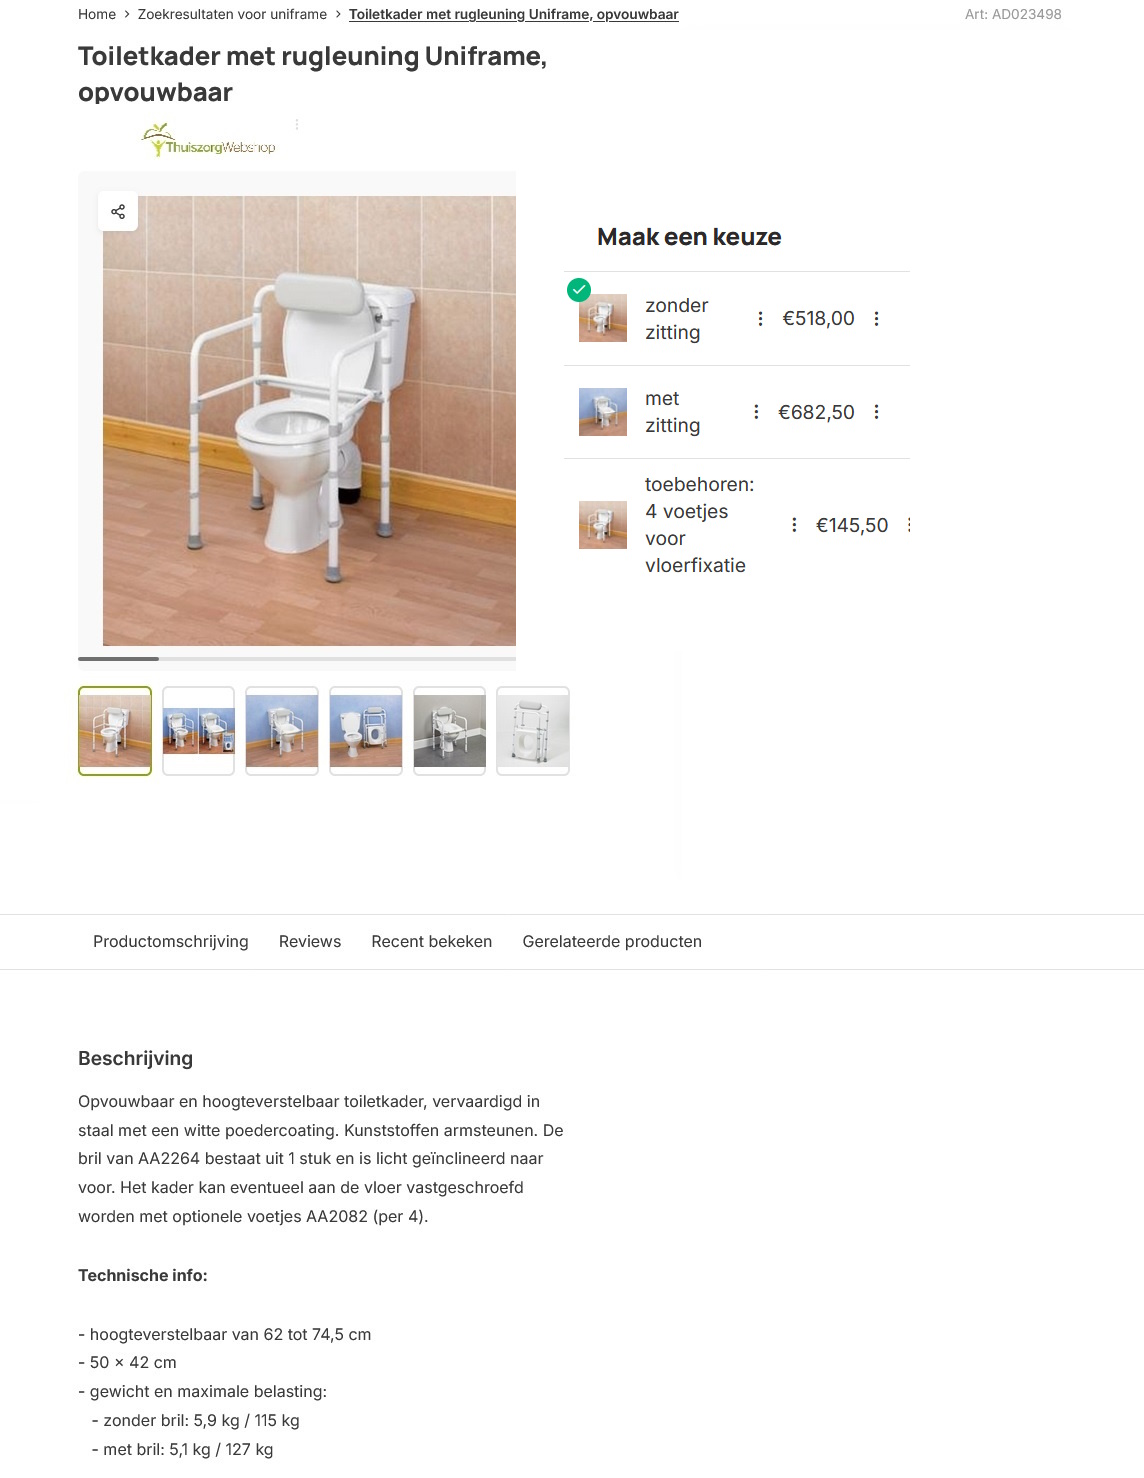
Task: Open 'Zoekresultaten voor uniframe' breadcrumb
Action: pos(232,14)
